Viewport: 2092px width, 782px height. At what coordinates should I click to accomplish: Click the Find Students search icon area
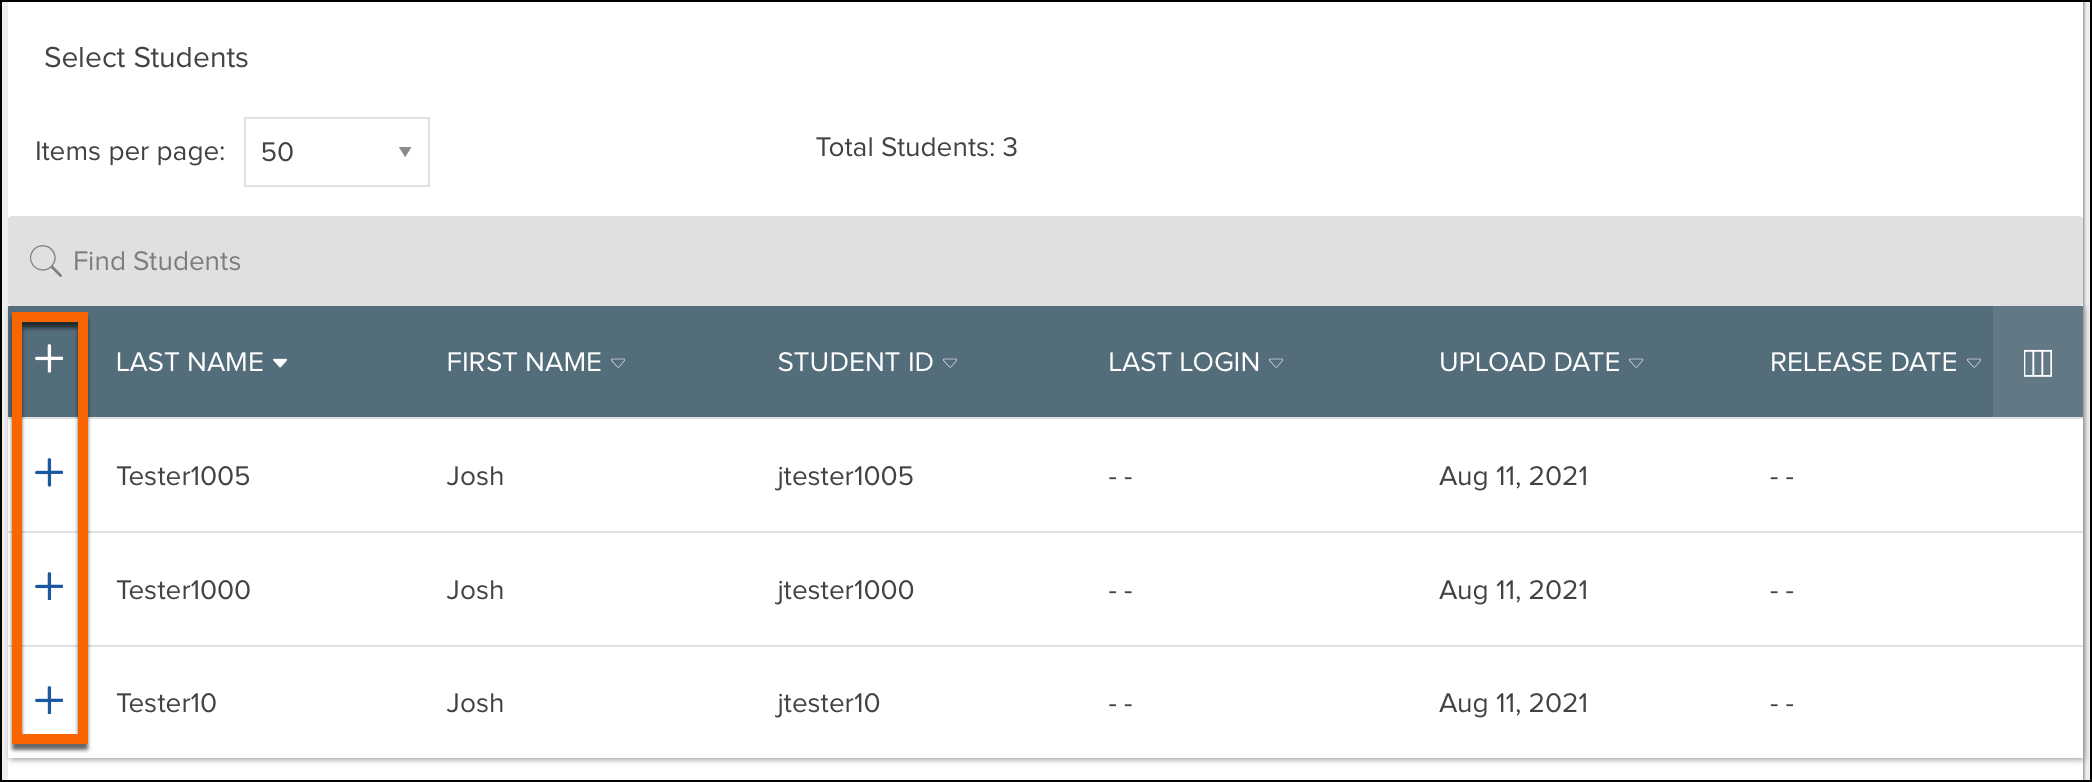44,260
